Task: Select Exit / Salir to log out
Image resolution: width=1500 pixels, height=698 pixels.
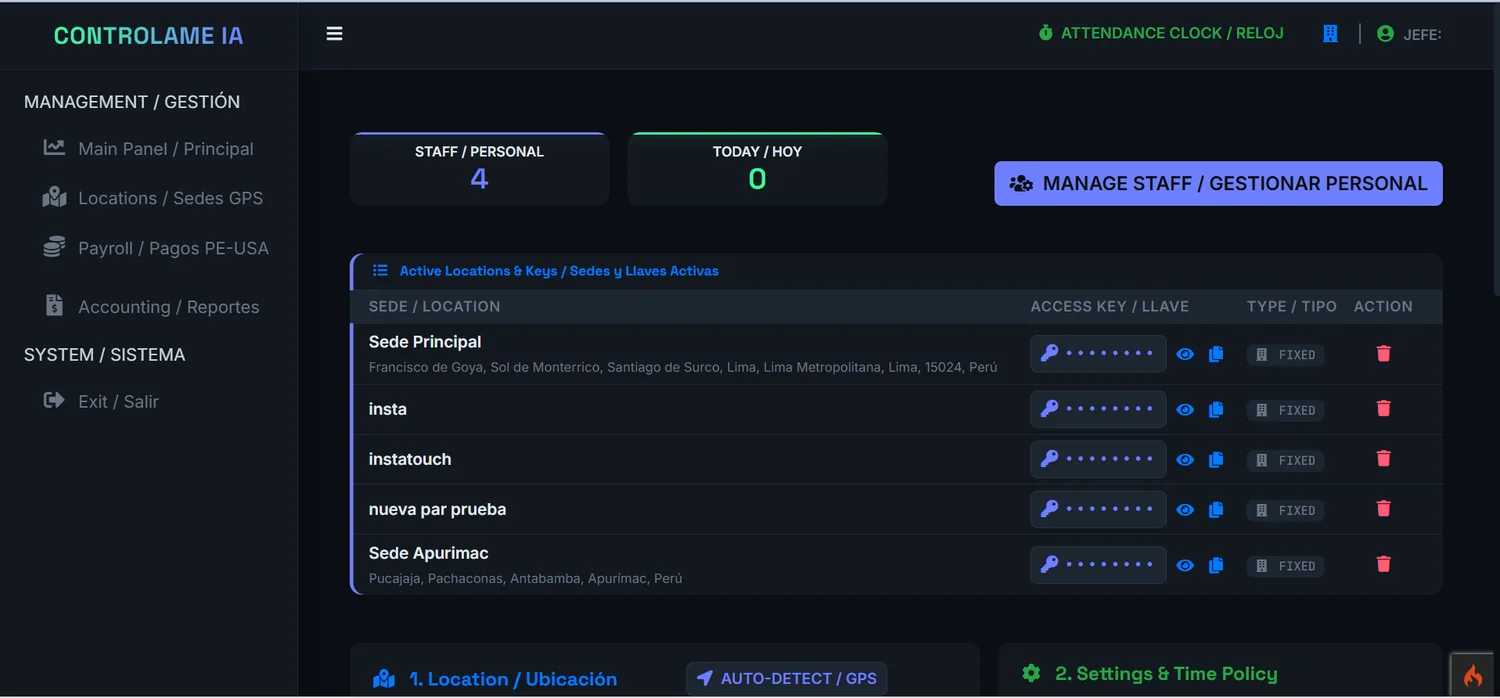Action: 100,401
